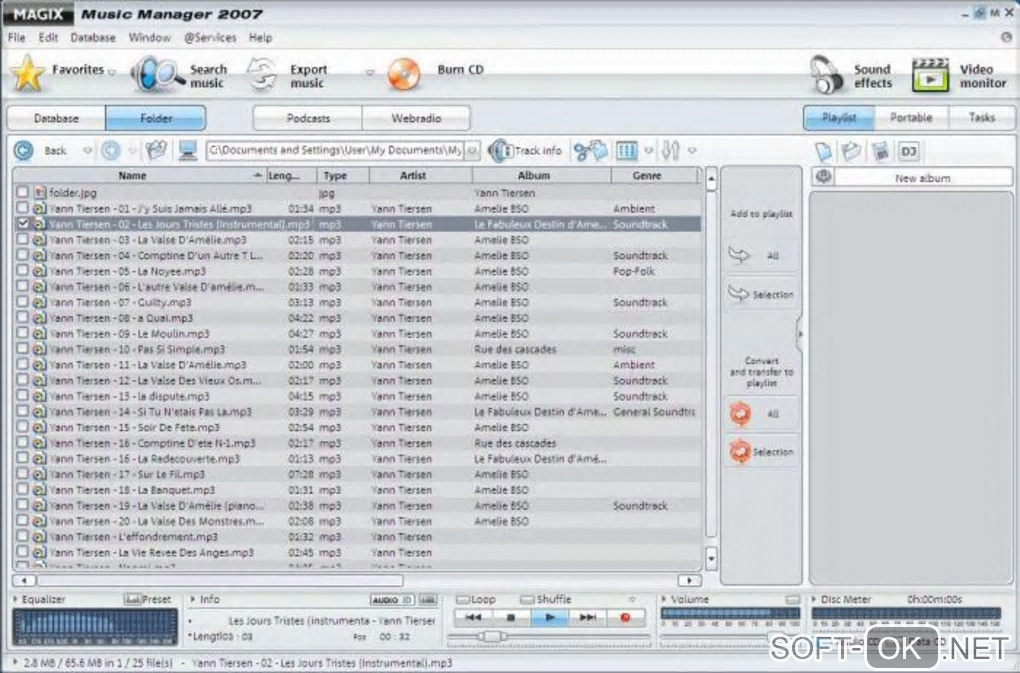Open the column view dropdown arrow
The height and width of the screenshot is (673, 1020).
(x=649, y=151)
